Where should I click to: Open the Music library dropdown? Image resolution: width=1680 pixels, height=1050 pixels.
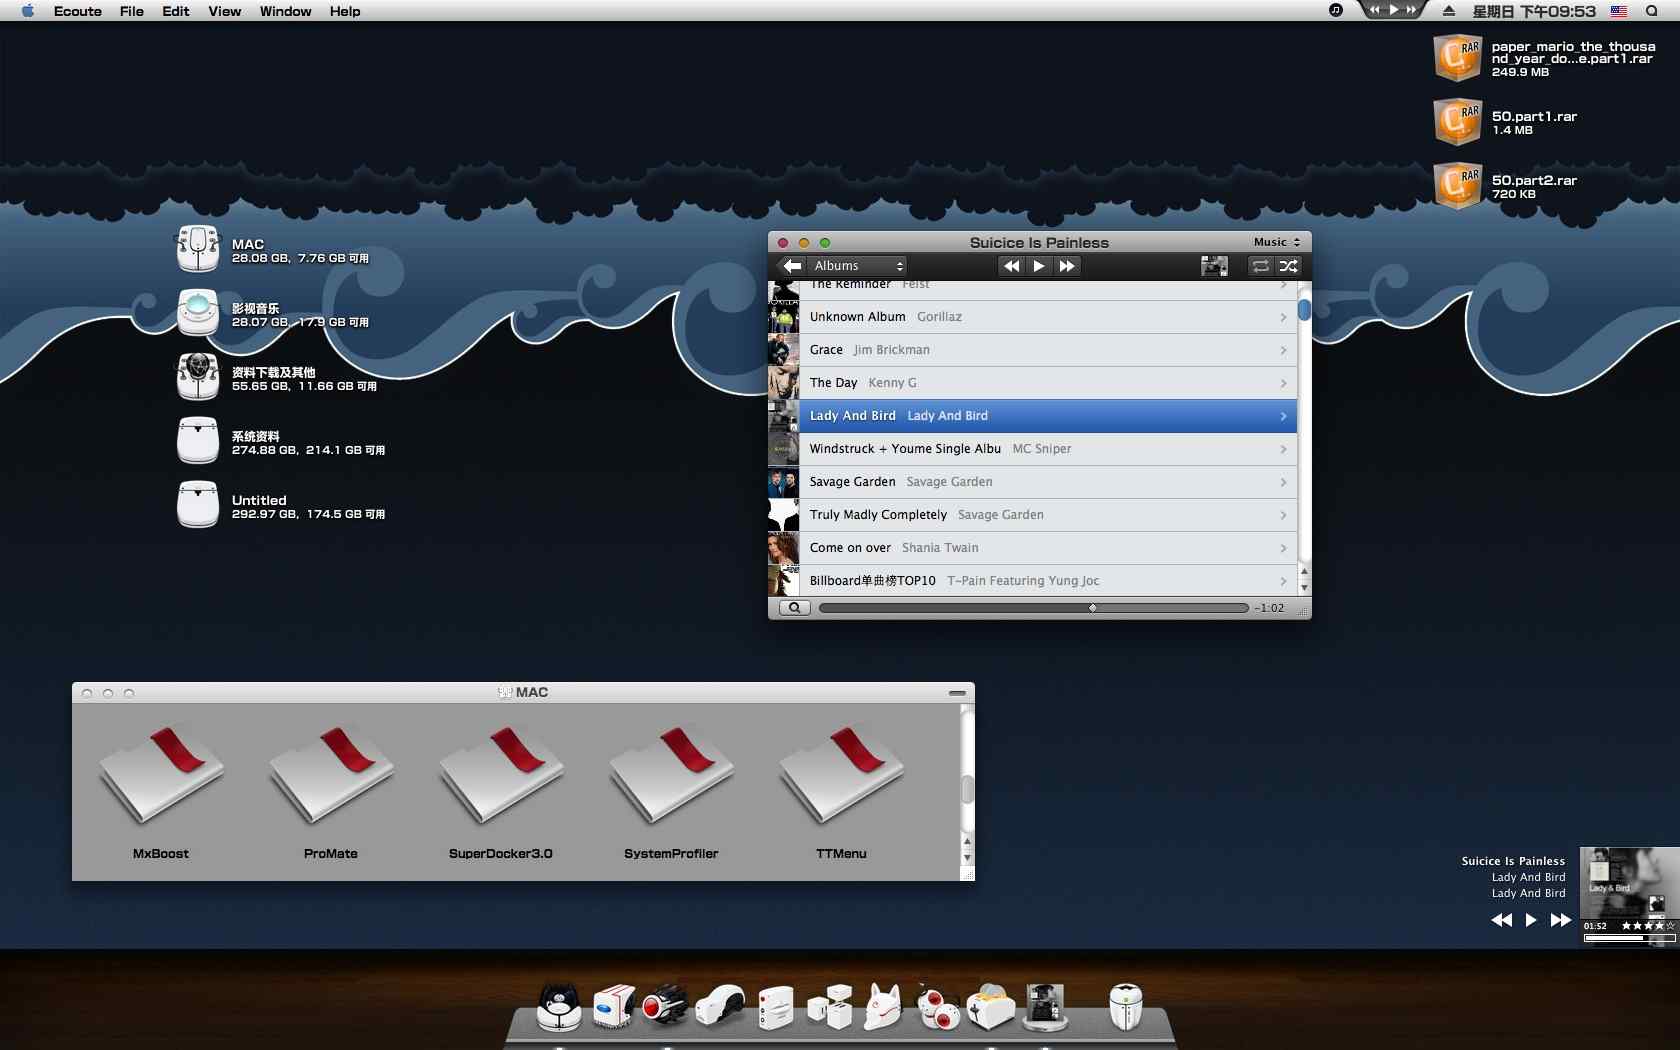point(1277,242)
